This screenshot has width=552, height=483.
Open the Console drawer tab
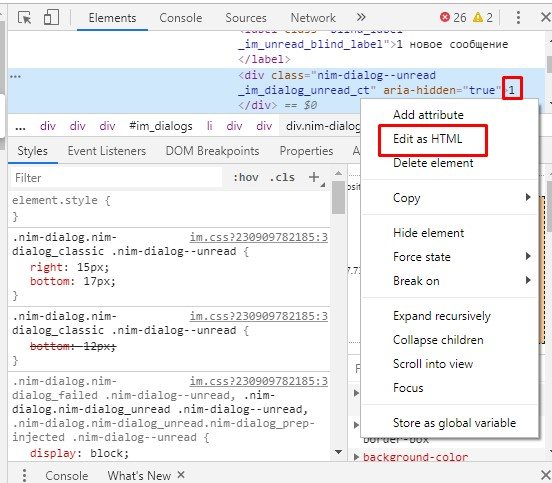(x=67, y=476)
